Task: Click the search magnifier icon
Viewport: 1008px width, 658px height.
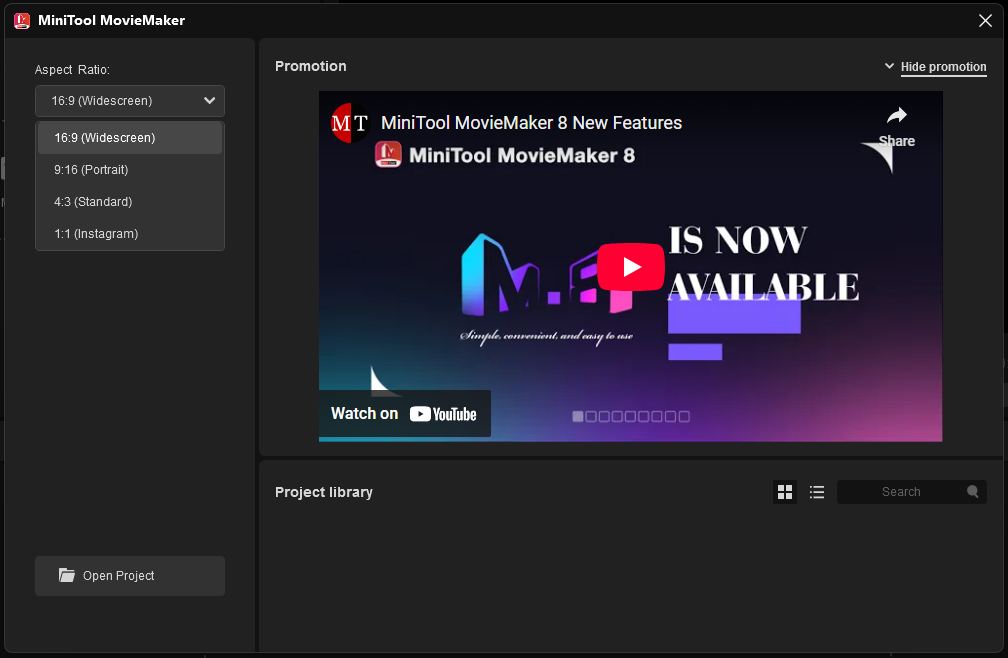Action: 973,492
